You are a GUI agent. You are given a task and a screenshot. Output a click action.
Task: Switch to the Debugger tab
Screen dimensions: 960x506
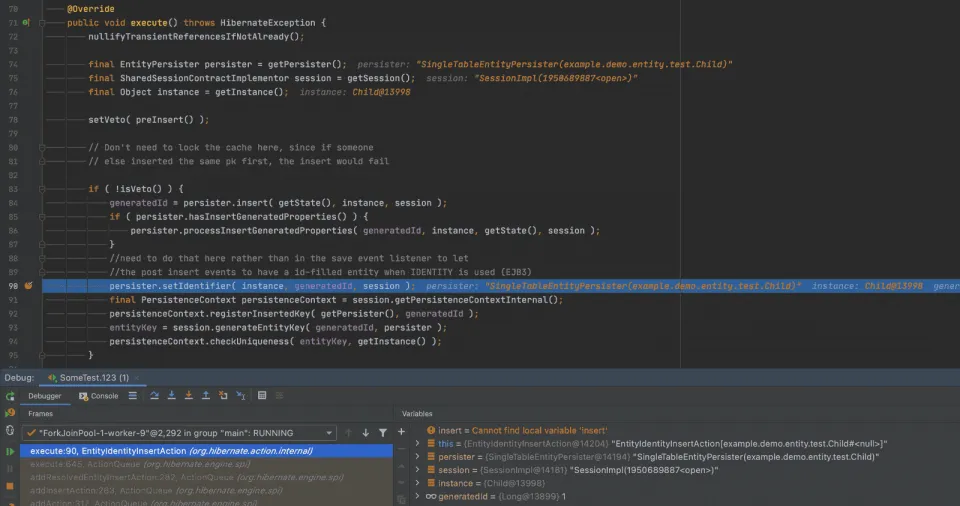(45, 396)
